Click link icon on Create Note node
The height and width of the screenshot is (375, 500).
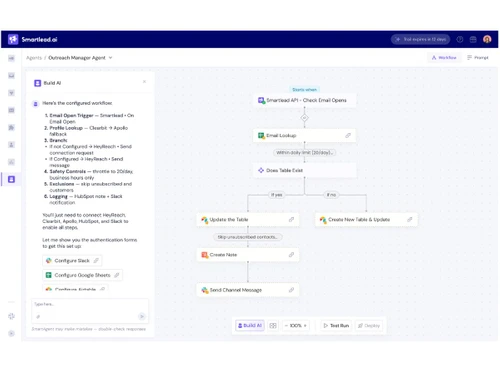pyautogui.click(x=291, y=255)
